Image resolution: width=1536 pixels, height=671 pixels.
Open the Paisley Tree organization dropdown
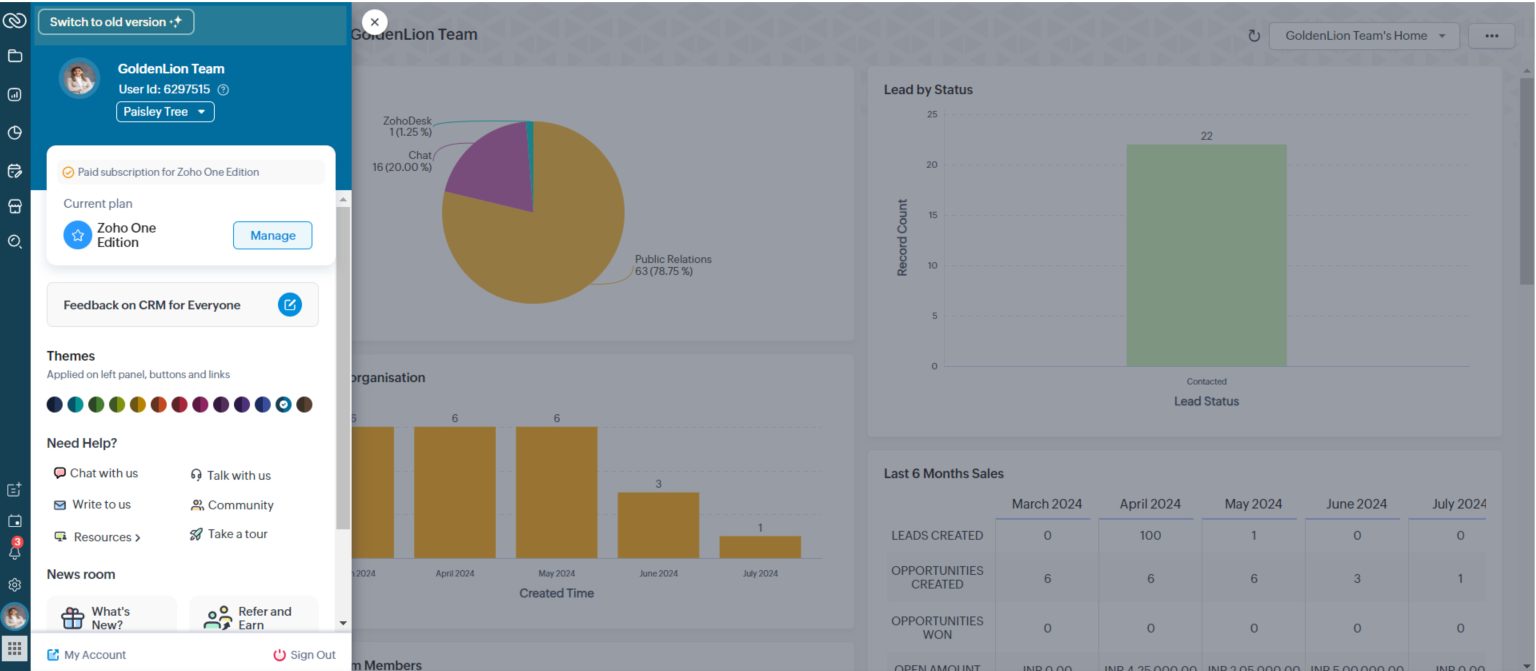coord(165,111)
